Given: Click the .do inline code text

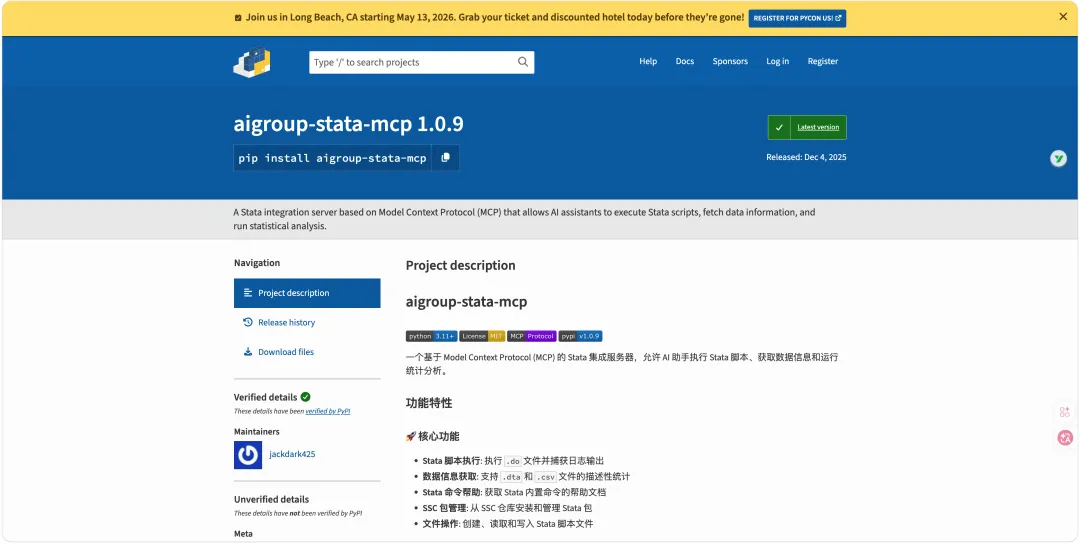Looking at the screenshot, I should click(512, 461).
